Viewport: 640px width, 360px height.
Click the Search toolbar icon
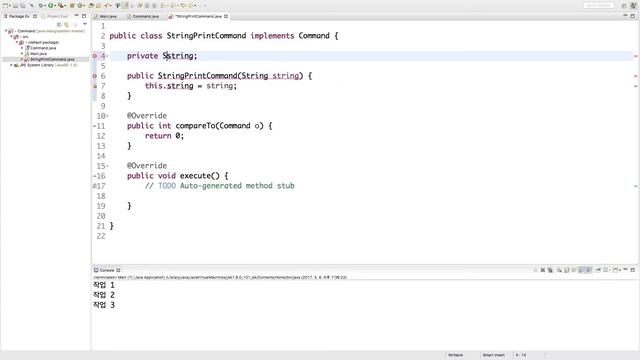click(107, 6)
